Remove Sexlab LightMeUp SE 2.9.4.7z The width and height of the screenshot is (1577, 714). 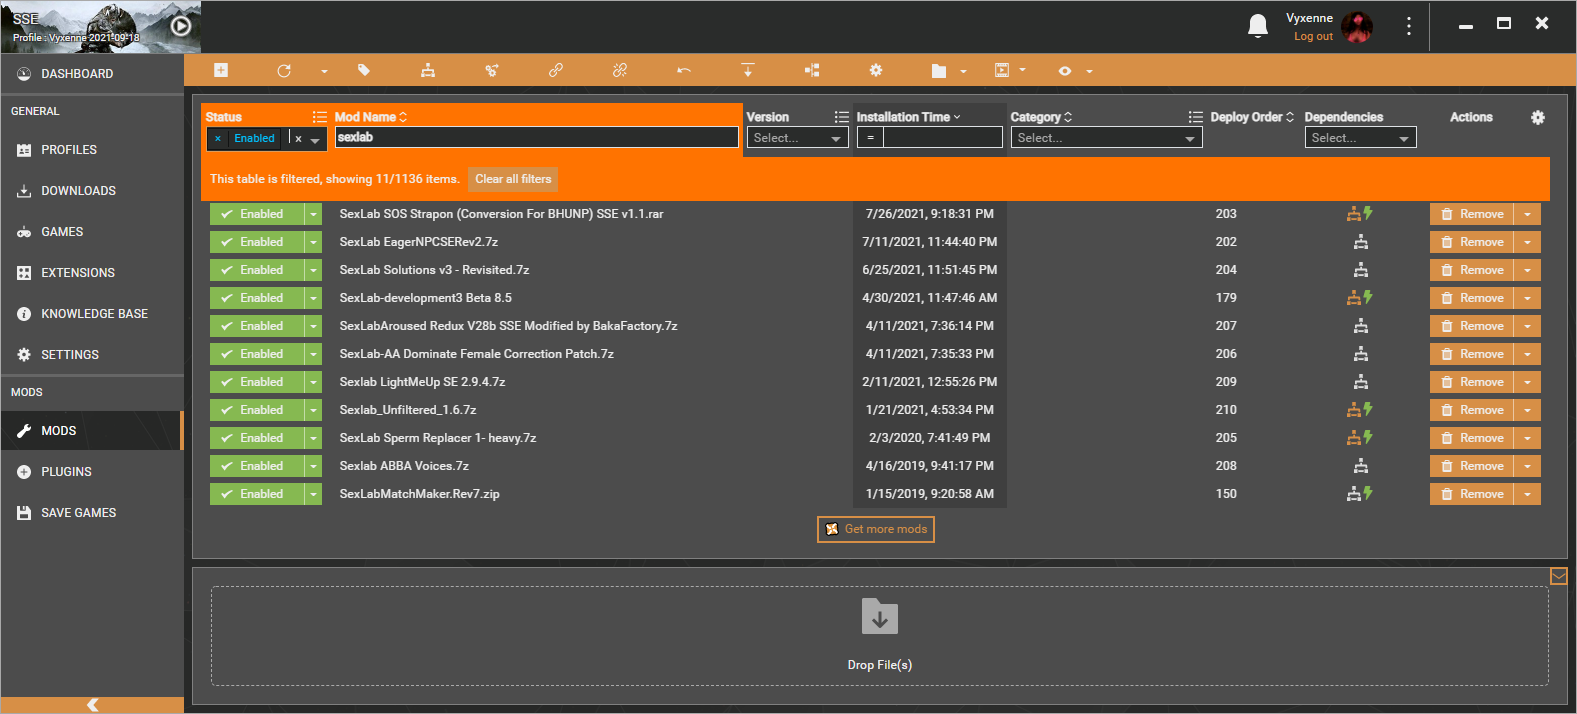[1472, 382]
